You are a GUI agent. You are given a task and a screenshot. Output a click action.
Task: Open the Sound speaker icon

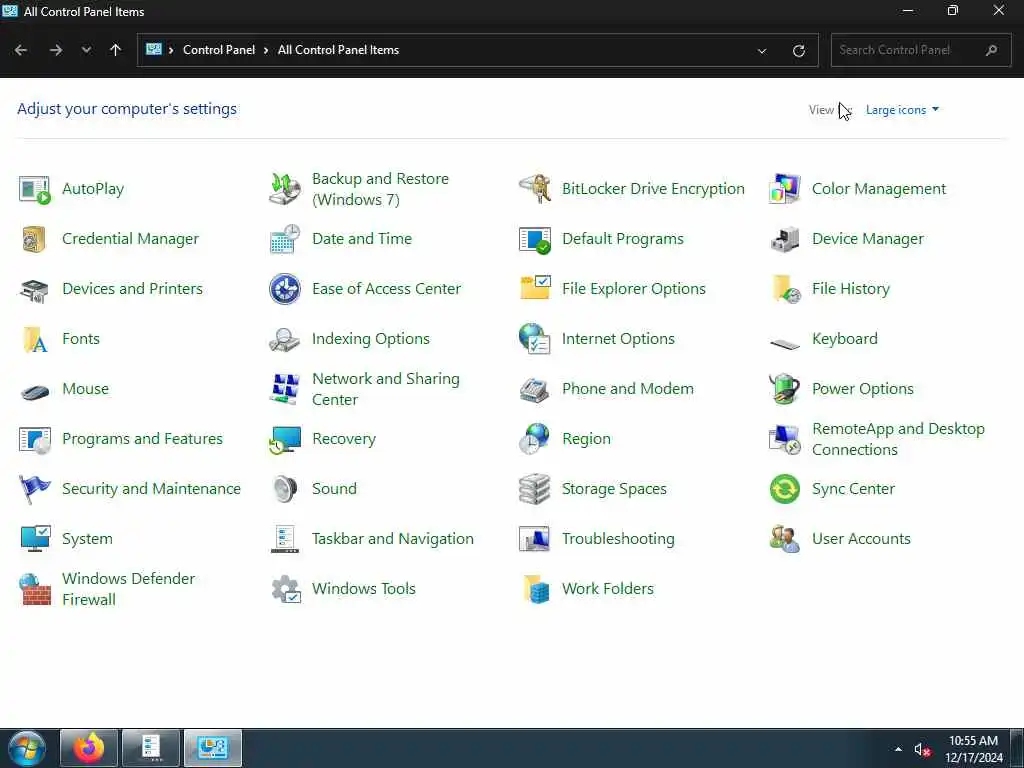point(285,489)
